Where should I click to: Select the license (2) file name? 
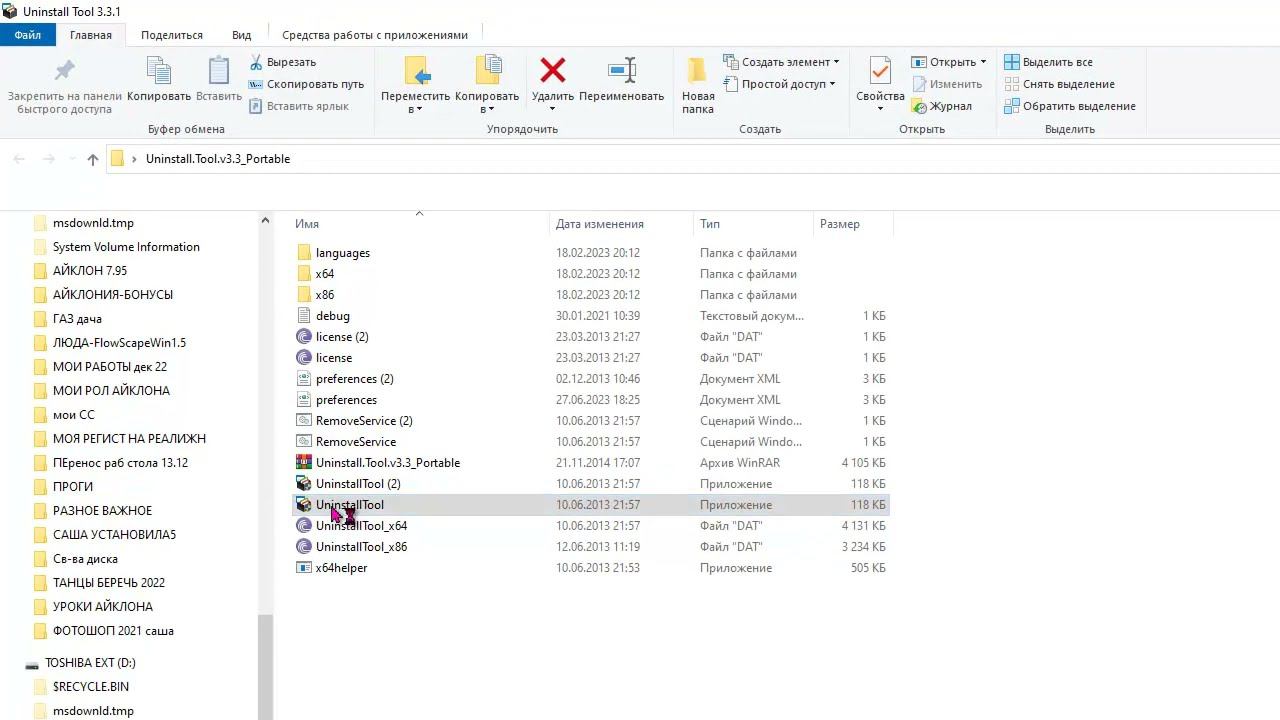coord(342,337)
